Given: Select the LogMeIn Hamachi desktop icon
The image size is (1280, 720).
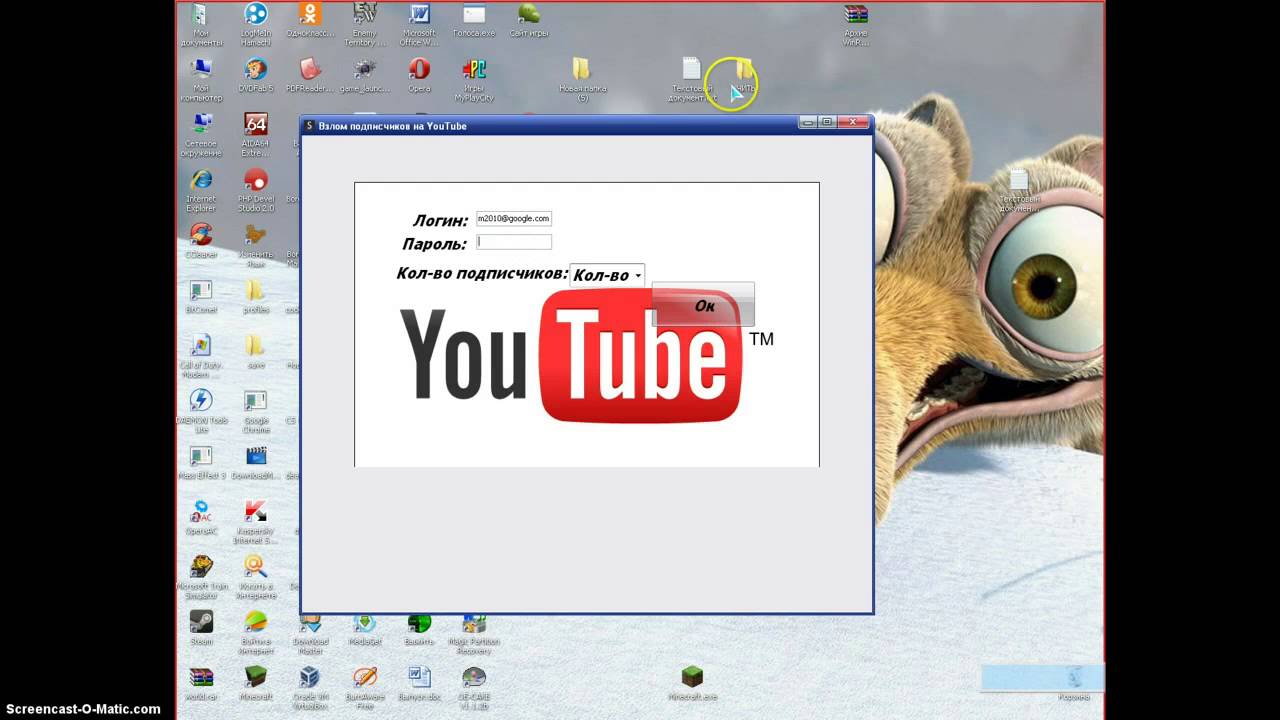Looking at the screenshot, I should pos(256,25).
